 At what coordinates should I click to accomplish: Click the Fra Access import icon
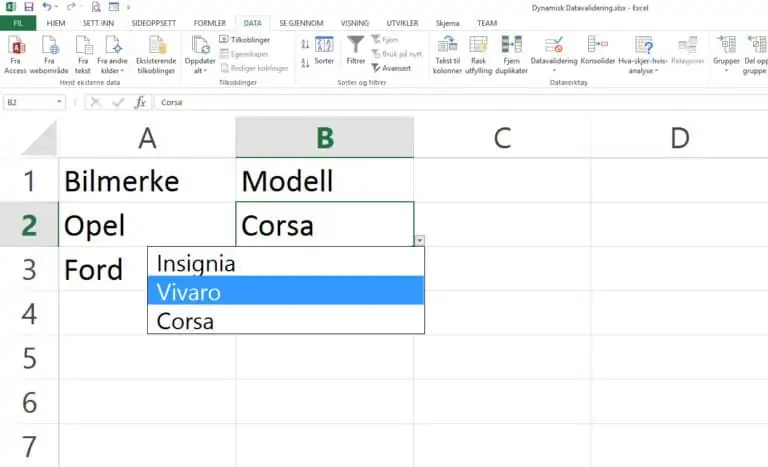[16, 47]
